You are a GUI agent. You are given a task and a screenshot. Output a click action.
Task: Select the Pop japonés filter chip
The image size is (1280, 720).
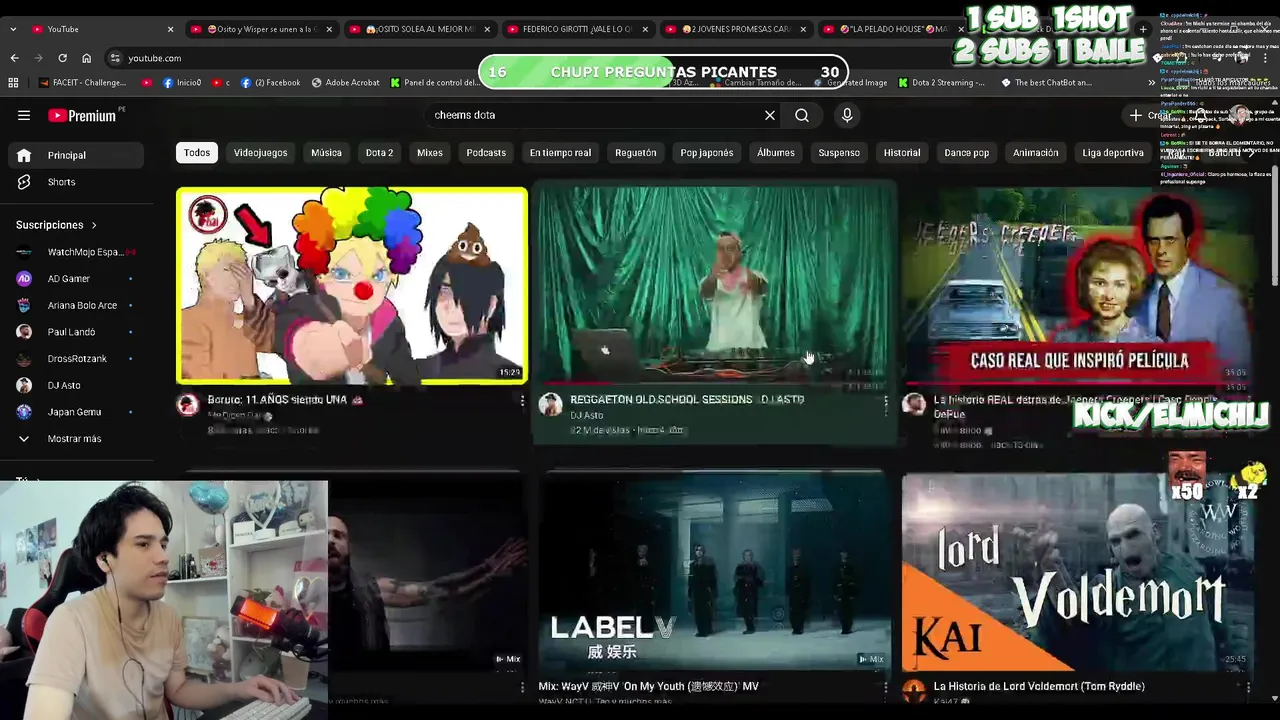[x=707, y=153]
